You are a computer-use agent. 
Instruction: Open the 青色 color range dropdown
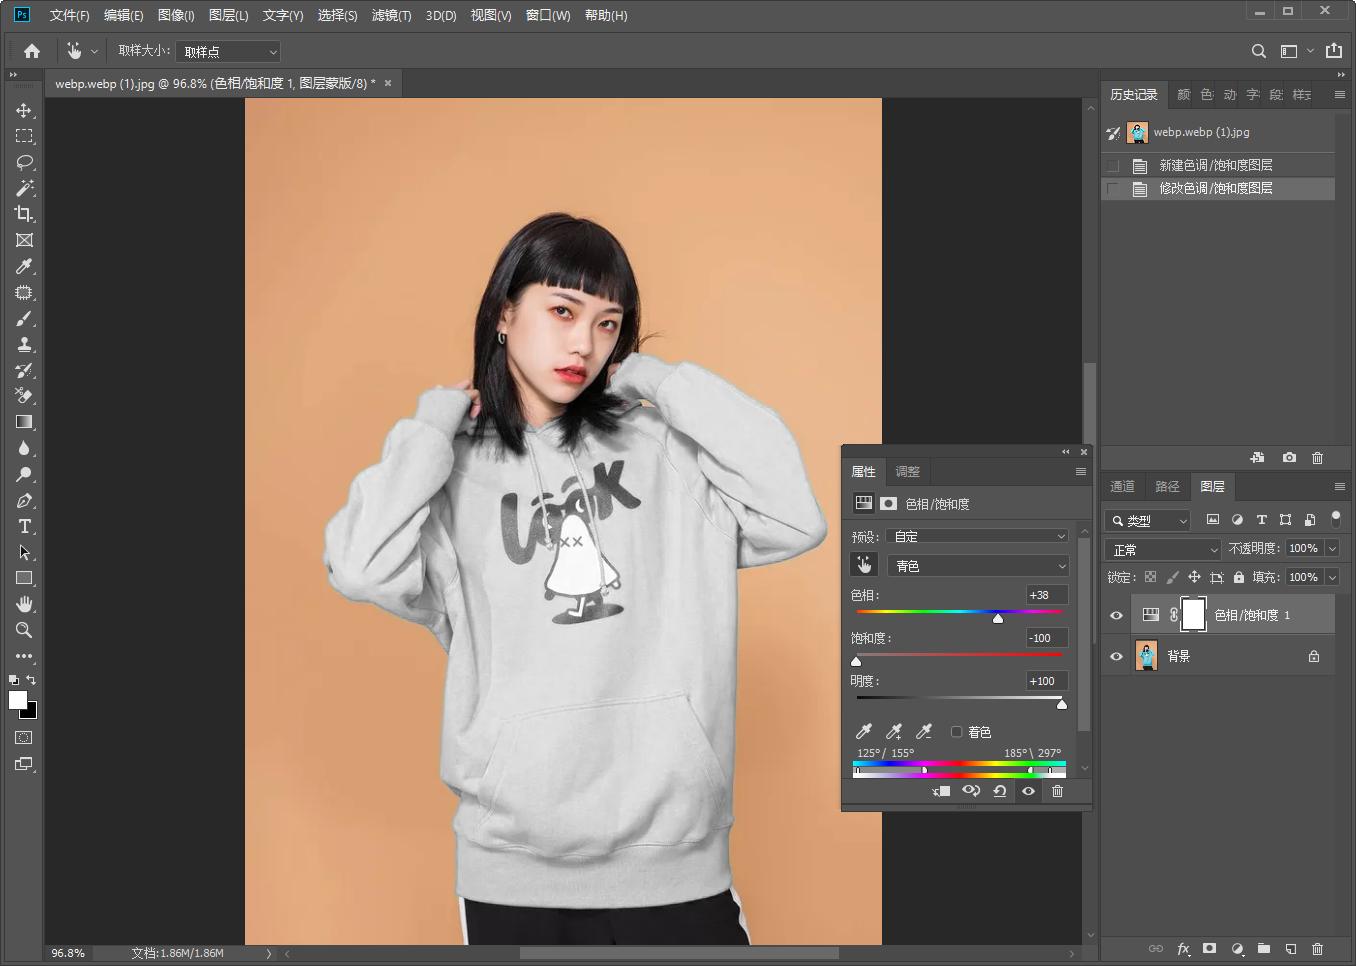pyautogui.click(x=978, y=566)
